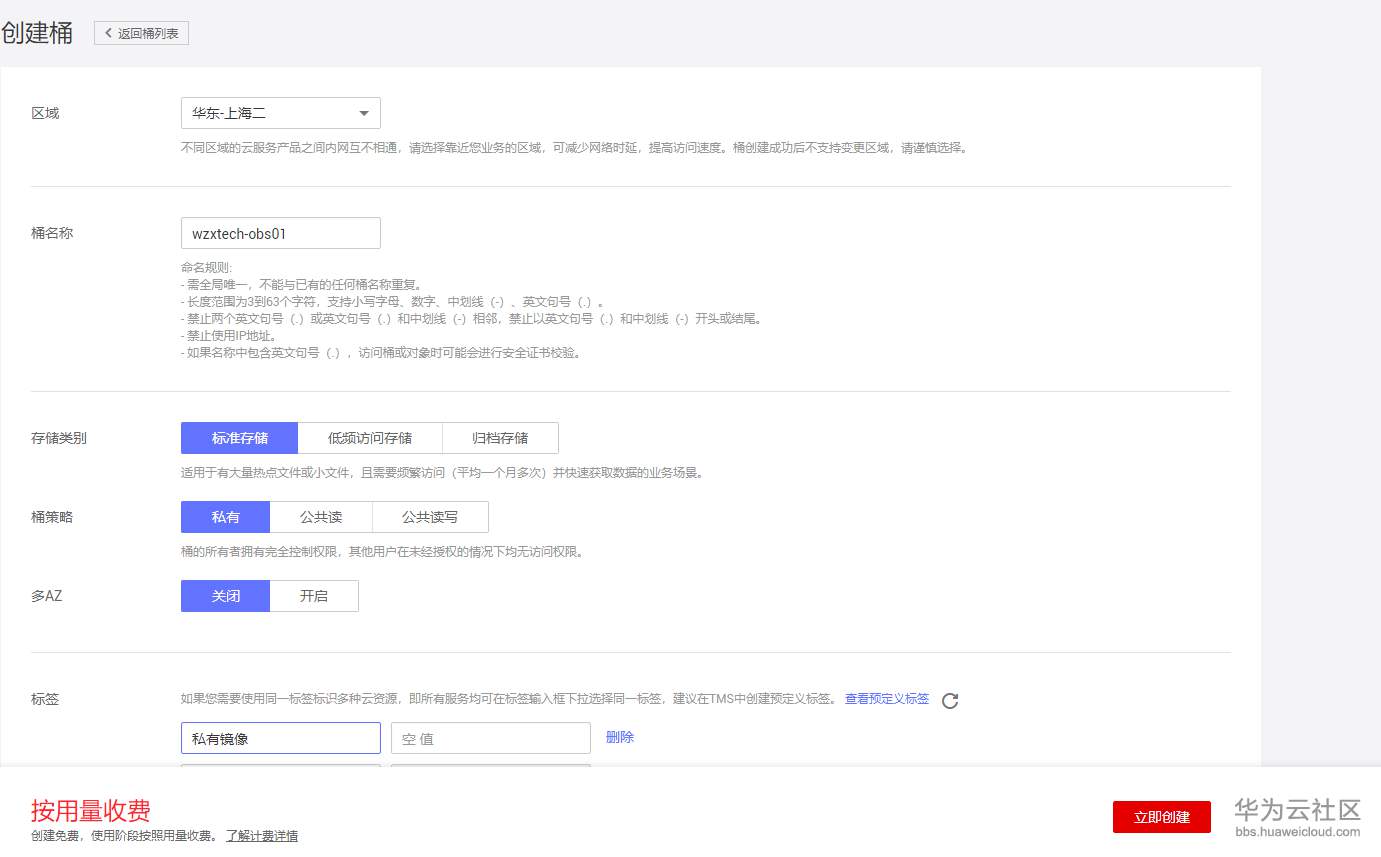Image resolution: width=1381 pixels, height=857 pixels.
Task: Enable 多AZ by clicking 开启
Action: (x=314, y=596)
